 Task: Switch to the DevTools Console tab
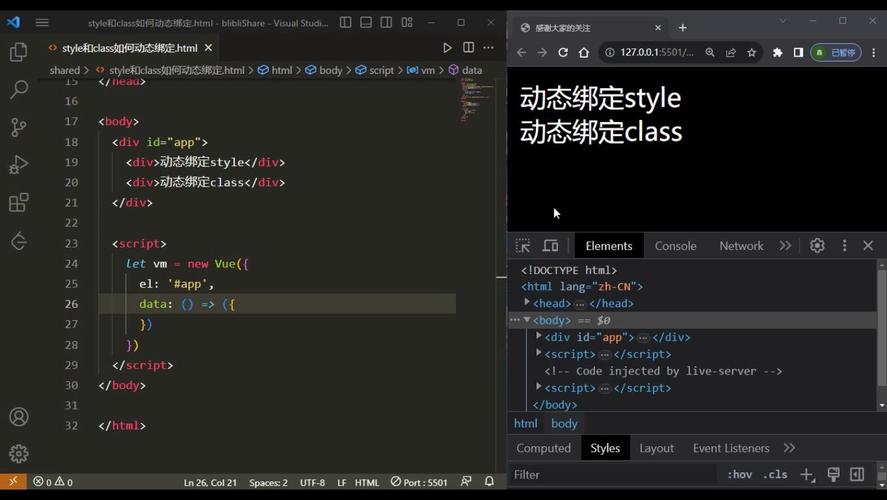[x=675, y=246]
